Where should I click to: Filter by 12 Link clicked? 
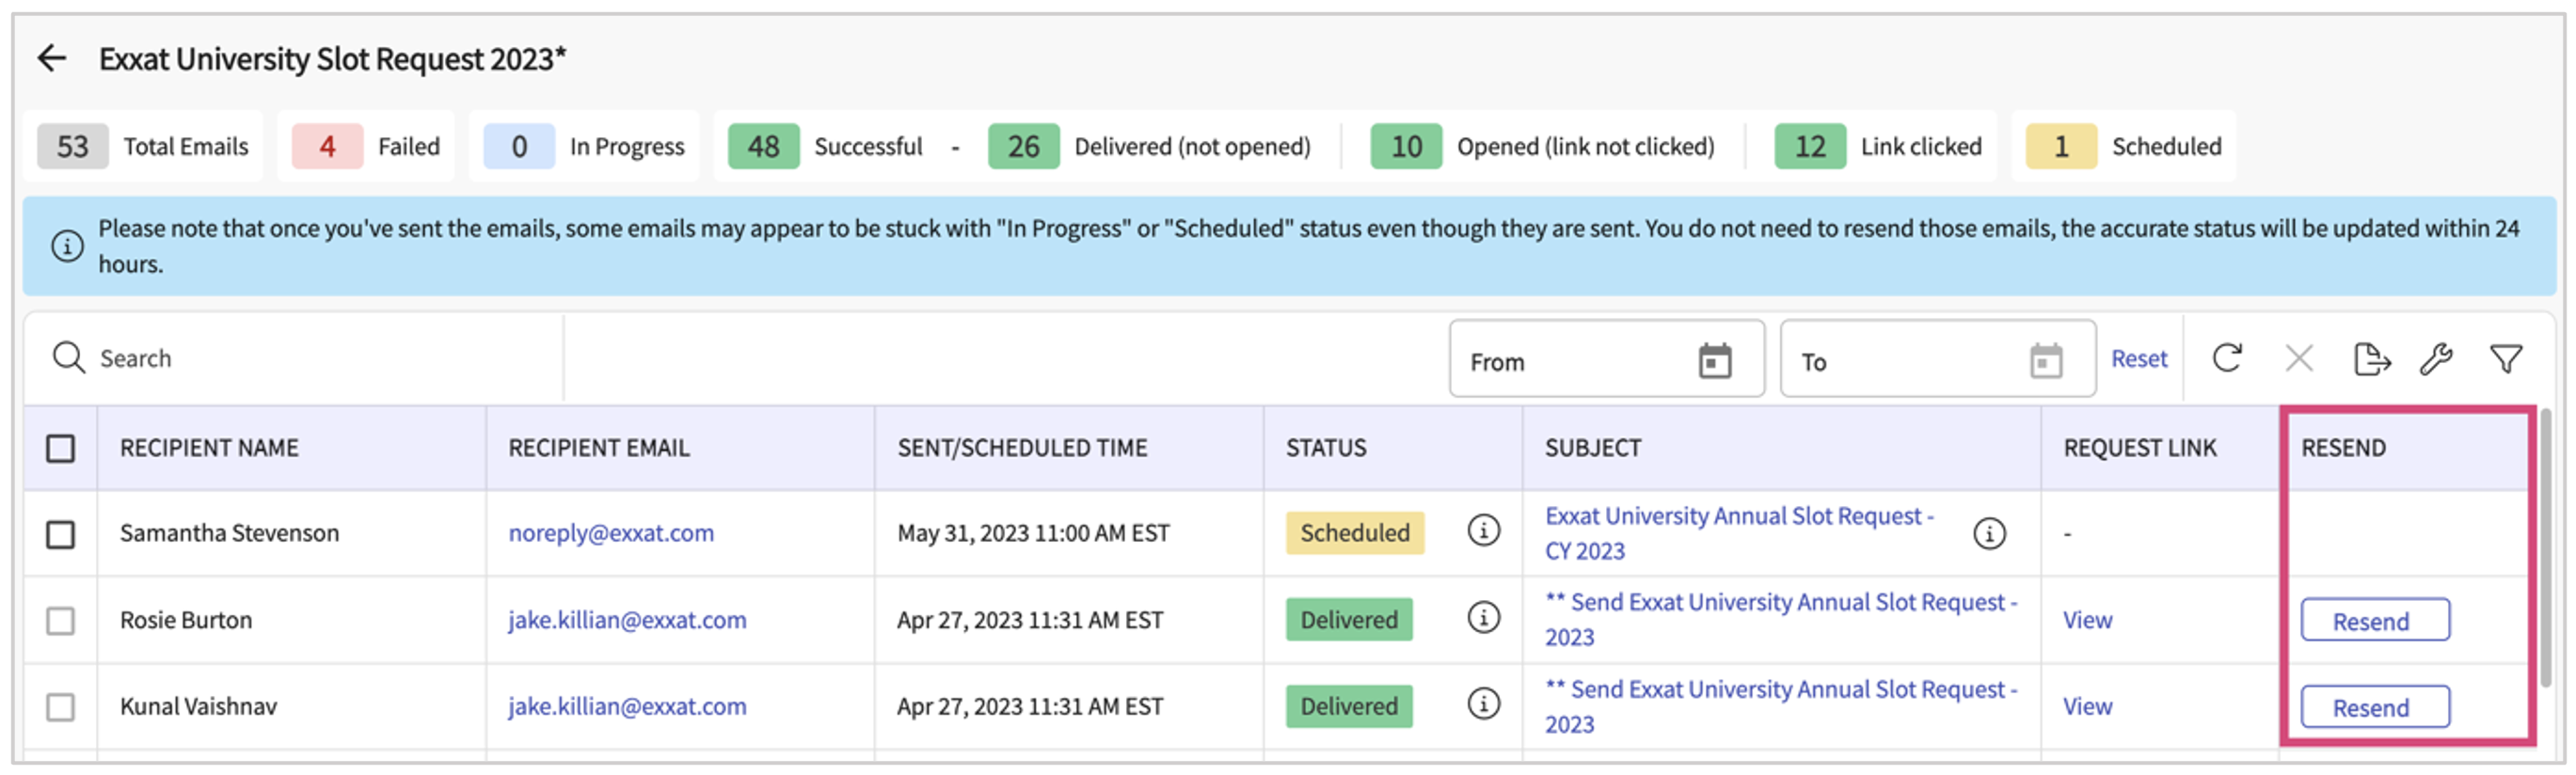point(1878,146)
